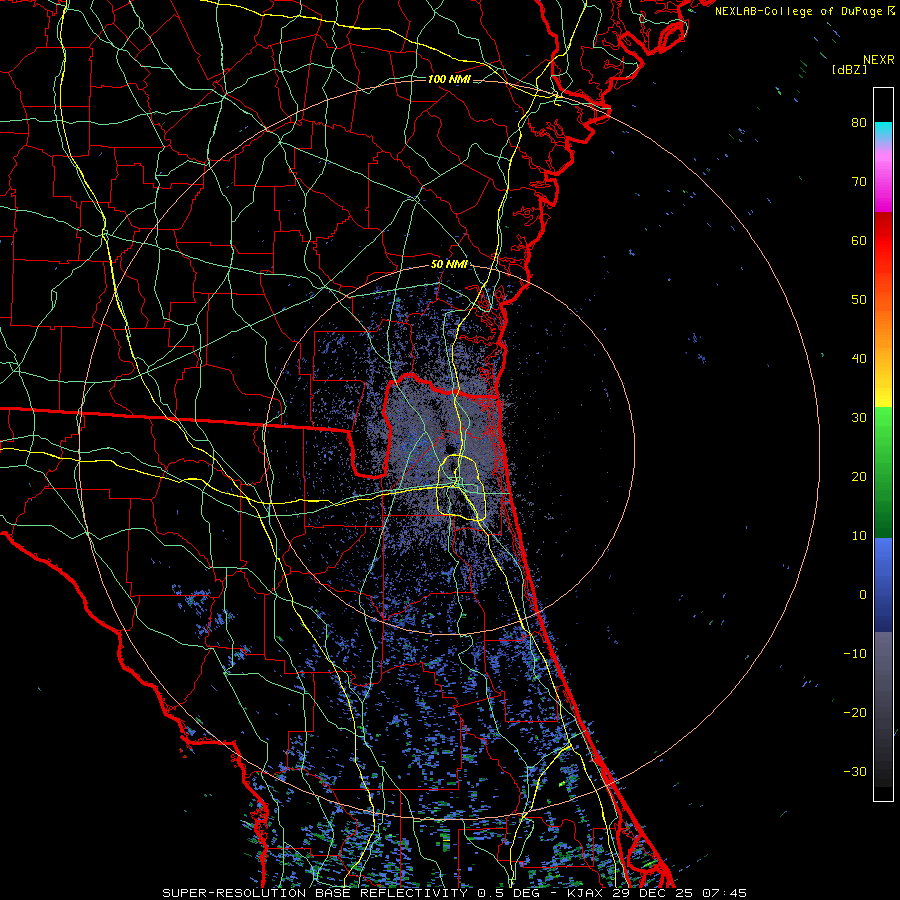Select the 30 value on dBZ scale
Image resolution: width=900 pixels, height=900 pixels.
coord(859,417)
